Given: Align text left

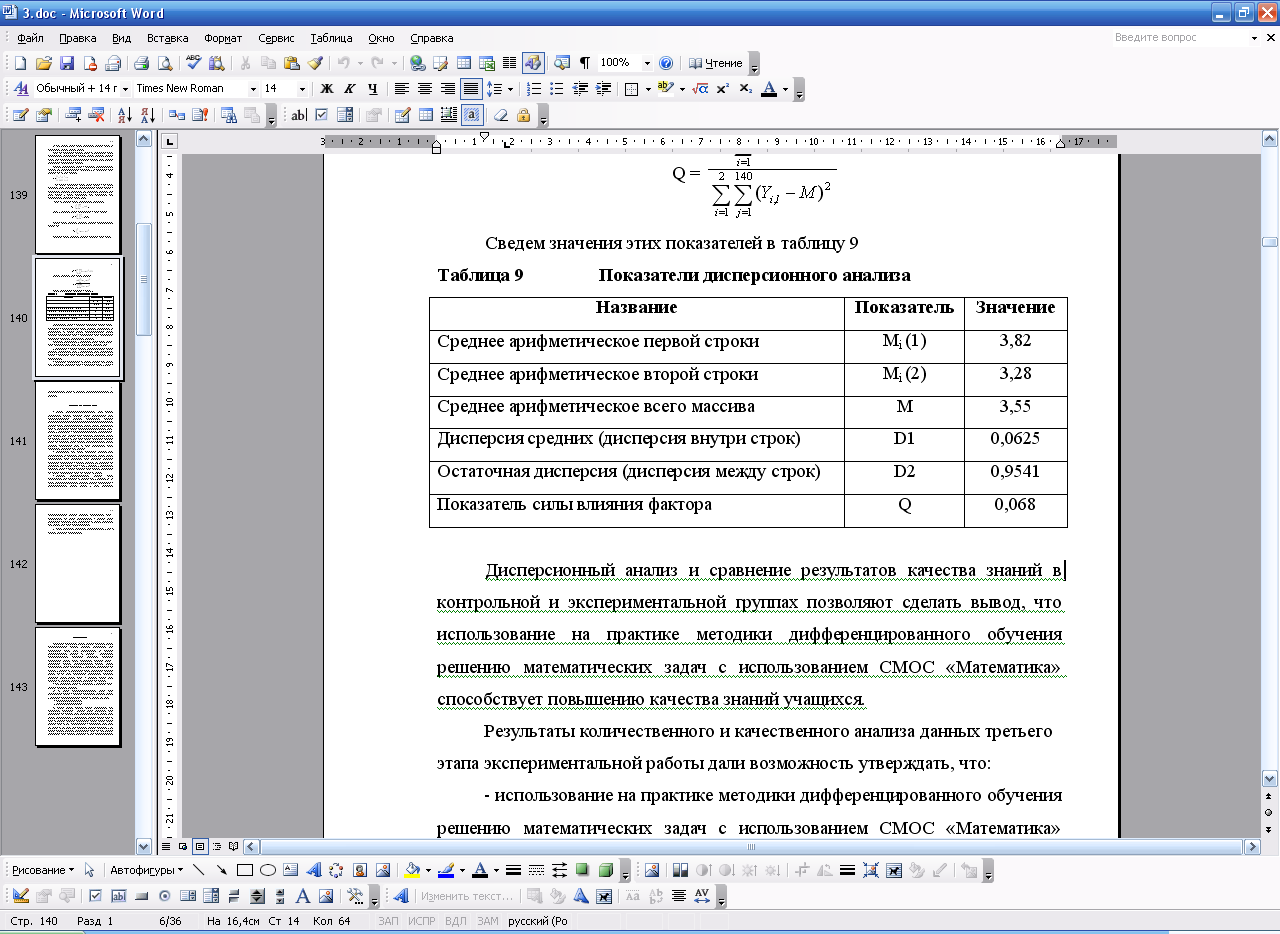Looking at the screenshot, I should pos(401,88).
